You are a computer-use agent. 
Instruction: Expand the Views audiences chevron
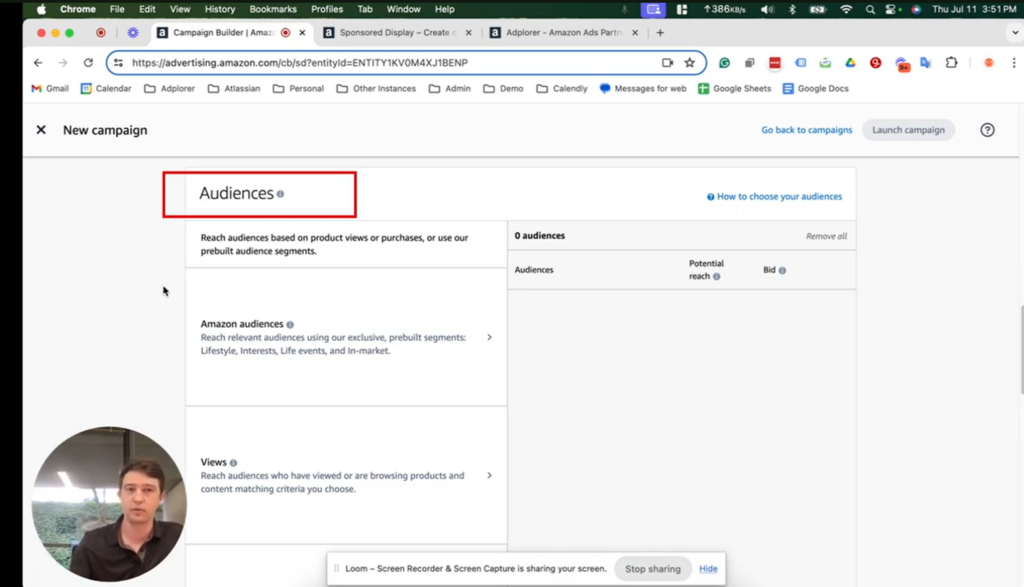pos(489,475)
